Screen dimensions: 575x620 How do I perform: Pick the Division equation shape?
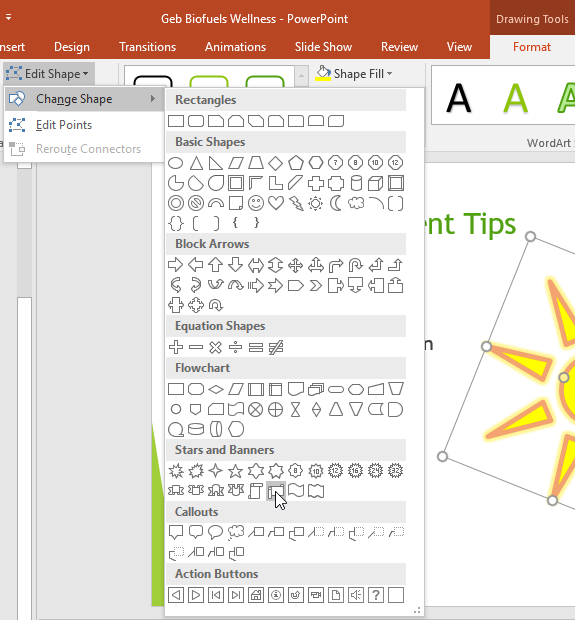click(x=236, y=347)
